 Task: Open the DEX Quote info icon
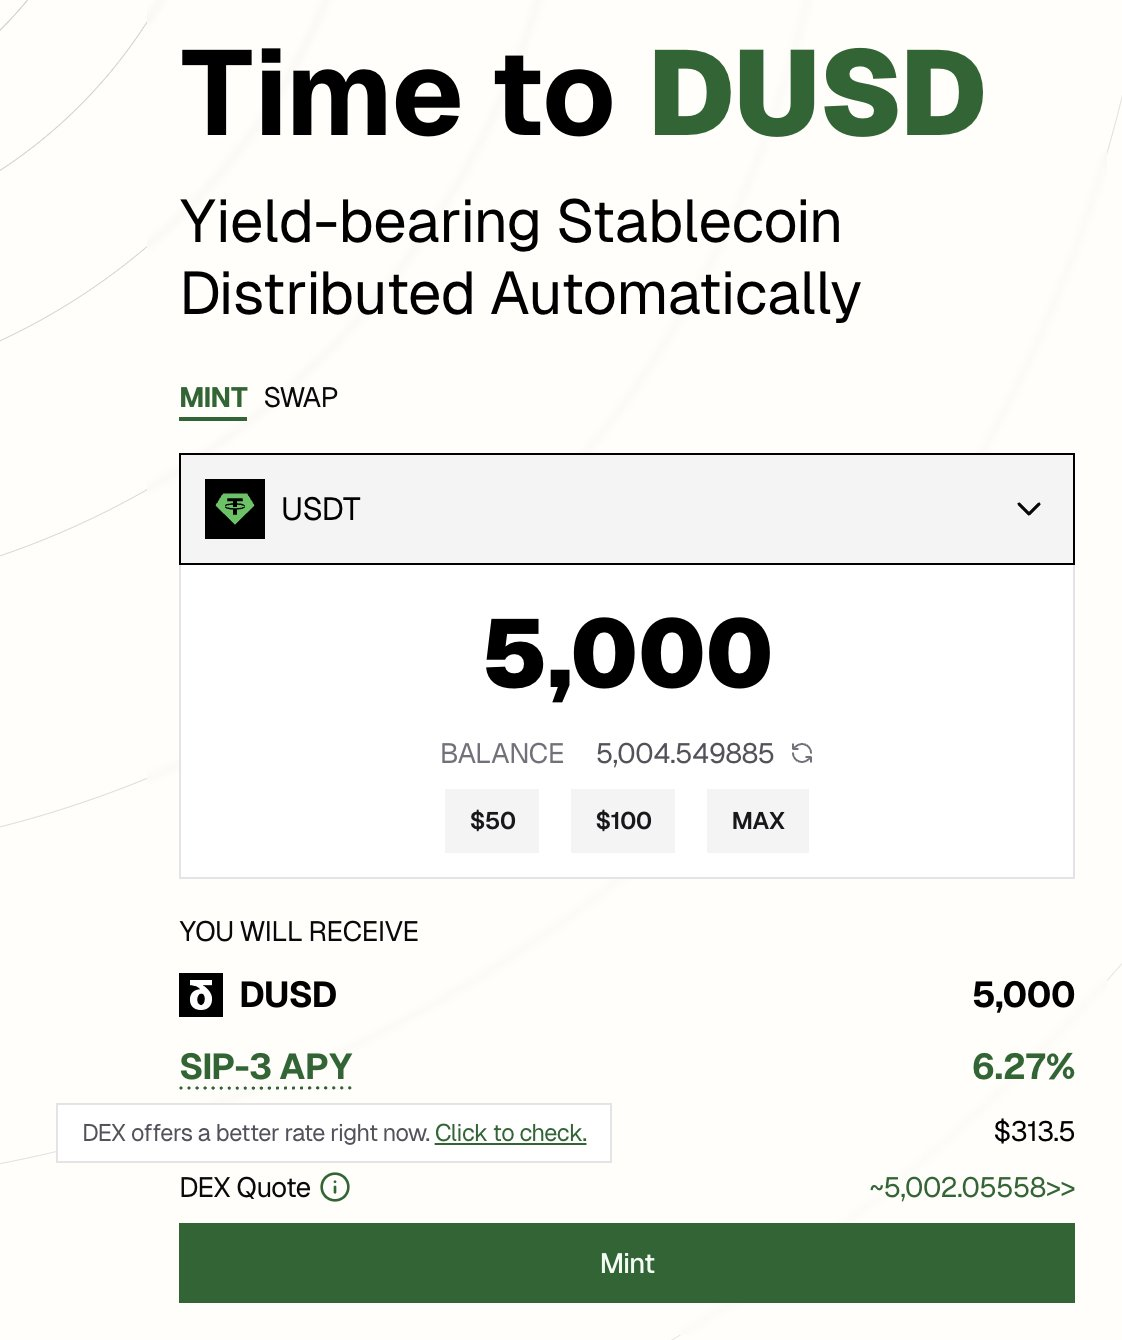point(335,1187)
